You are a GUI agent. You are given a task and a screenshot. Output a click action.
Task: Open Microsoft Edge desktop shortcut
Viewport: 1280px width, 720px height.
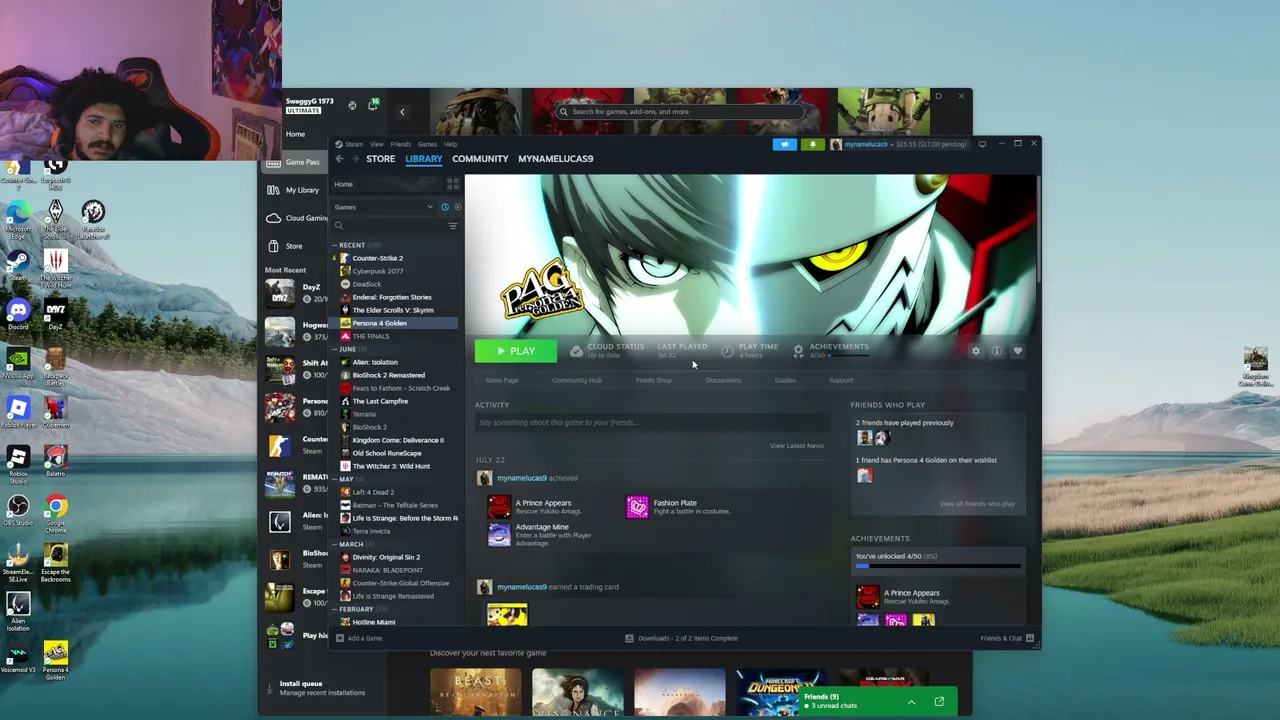pyautogui.click(x=18, y=220)
